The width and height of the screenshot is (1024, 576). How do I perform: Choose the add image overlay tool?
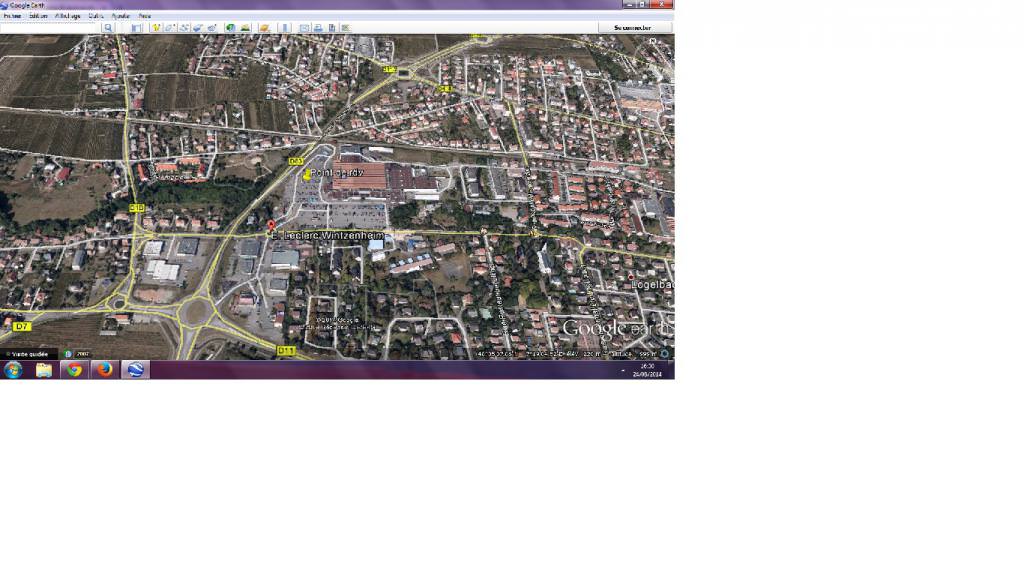[198, 27]
